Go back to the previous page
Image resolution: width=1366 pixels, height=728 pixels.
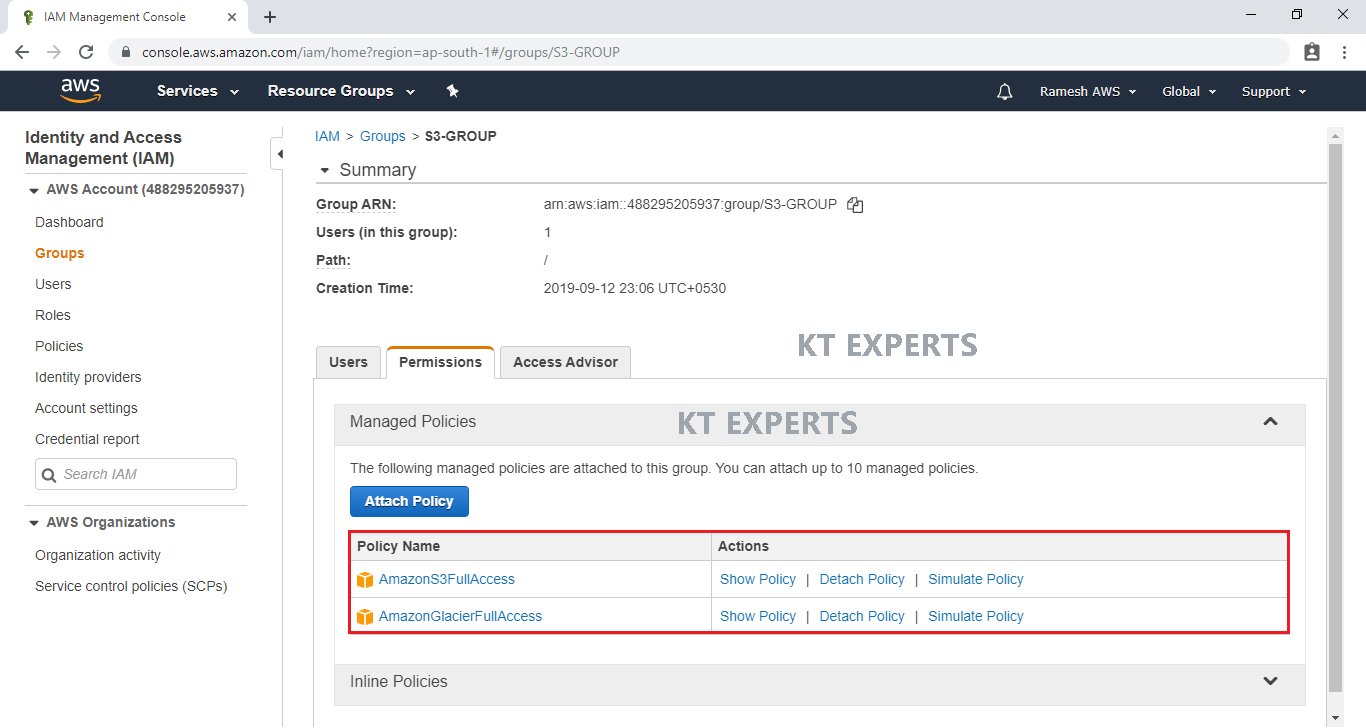click(22, 52)
